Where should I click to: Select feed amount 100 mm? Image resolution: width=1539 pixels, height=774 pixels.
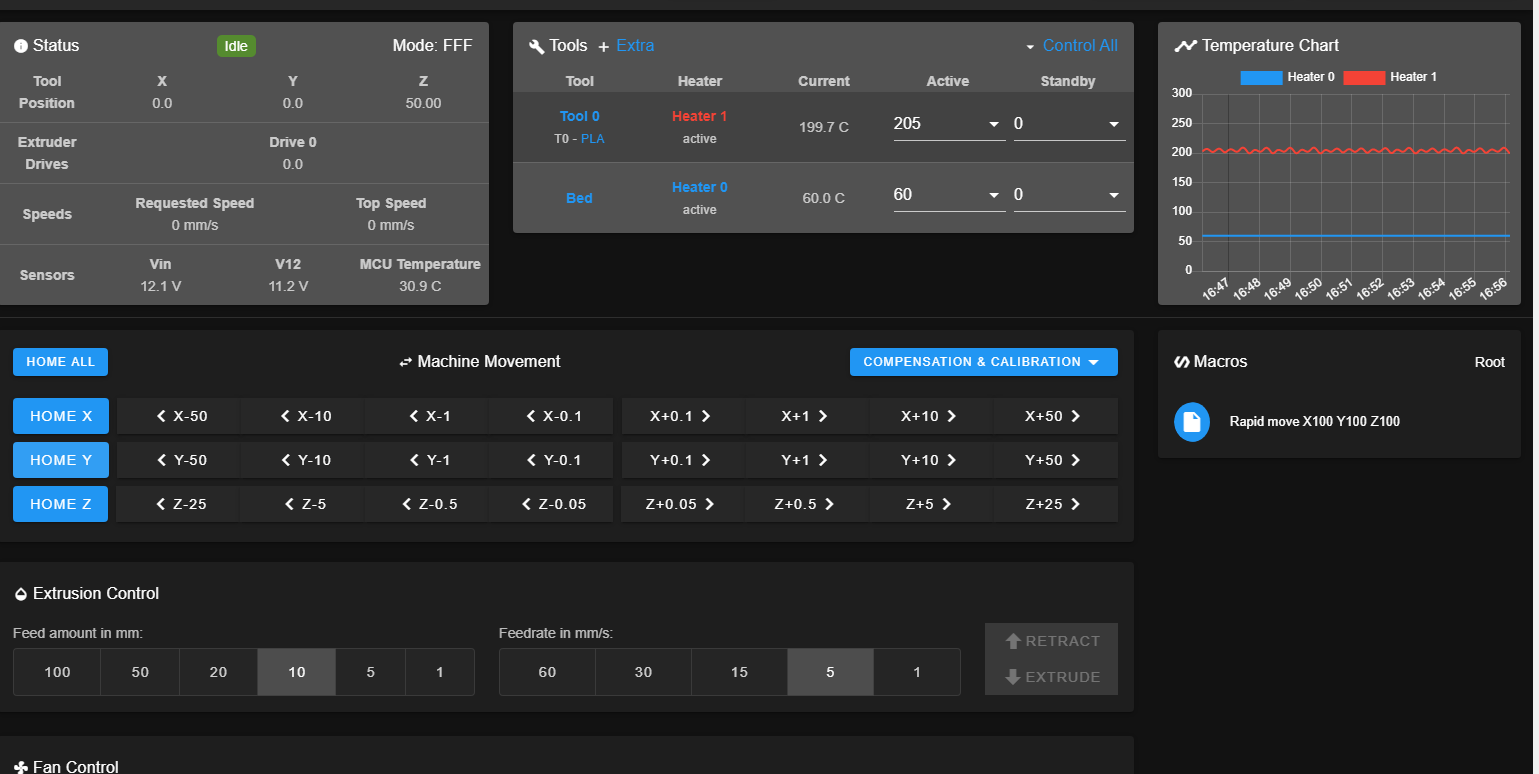(57, 672)
